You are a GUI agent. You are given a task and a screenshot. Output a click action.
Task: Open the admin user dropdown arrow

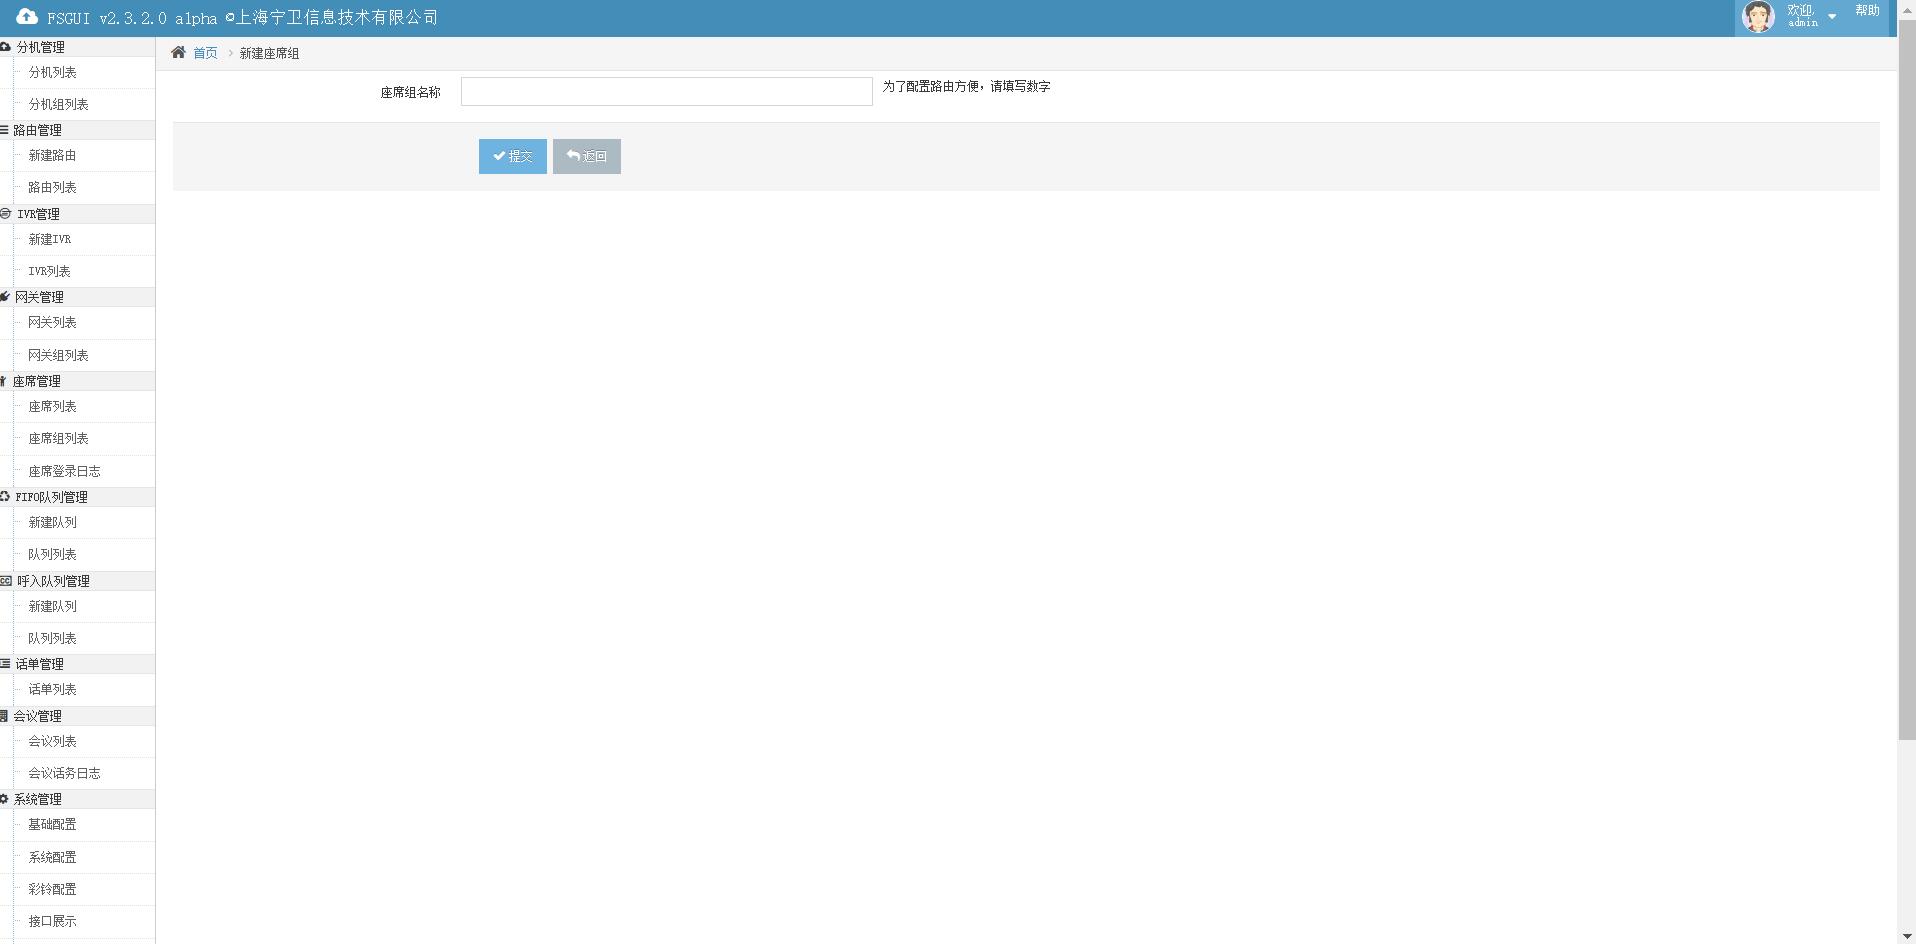(1832, 17)
